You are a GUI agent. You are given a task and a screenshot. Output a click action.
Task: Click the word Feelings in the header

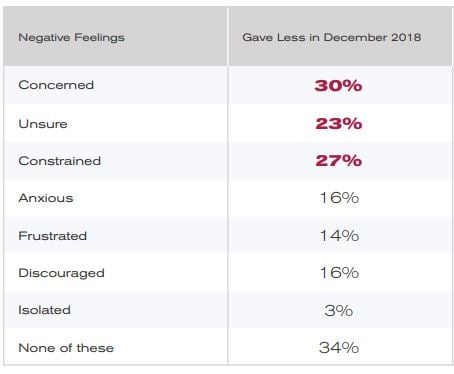tap(100, 38)
